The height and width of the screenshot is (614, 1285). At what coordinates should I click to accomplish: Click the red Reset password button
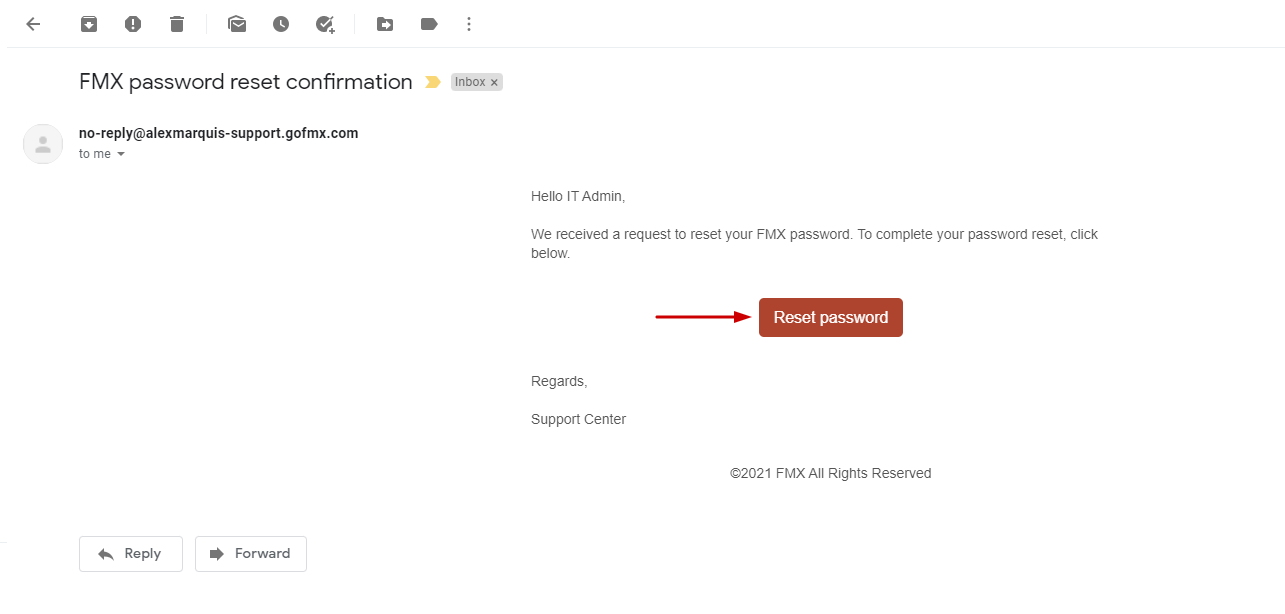click(x=830, y=317)
